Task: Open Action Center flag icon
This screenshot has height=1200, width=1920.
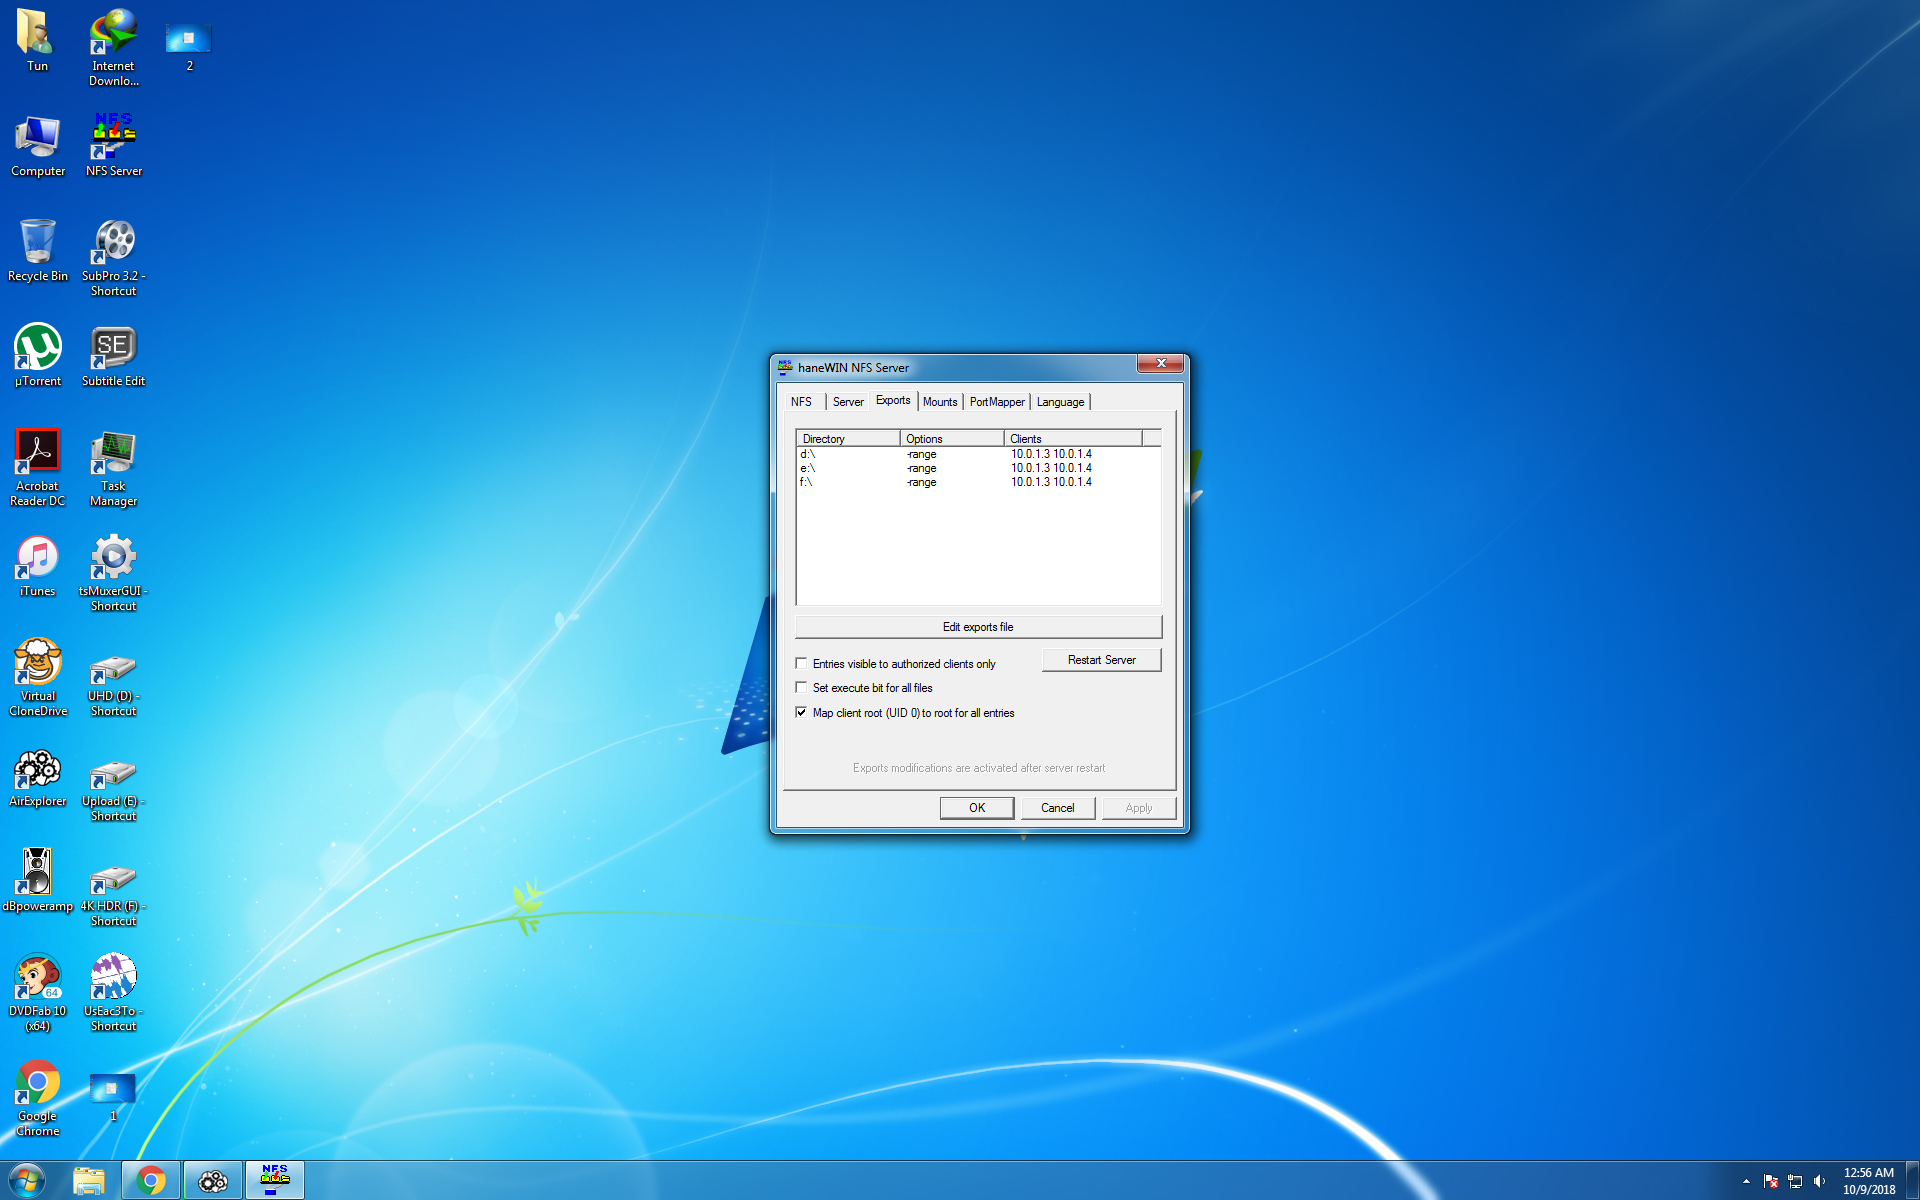Action: pos(1770,1181)
